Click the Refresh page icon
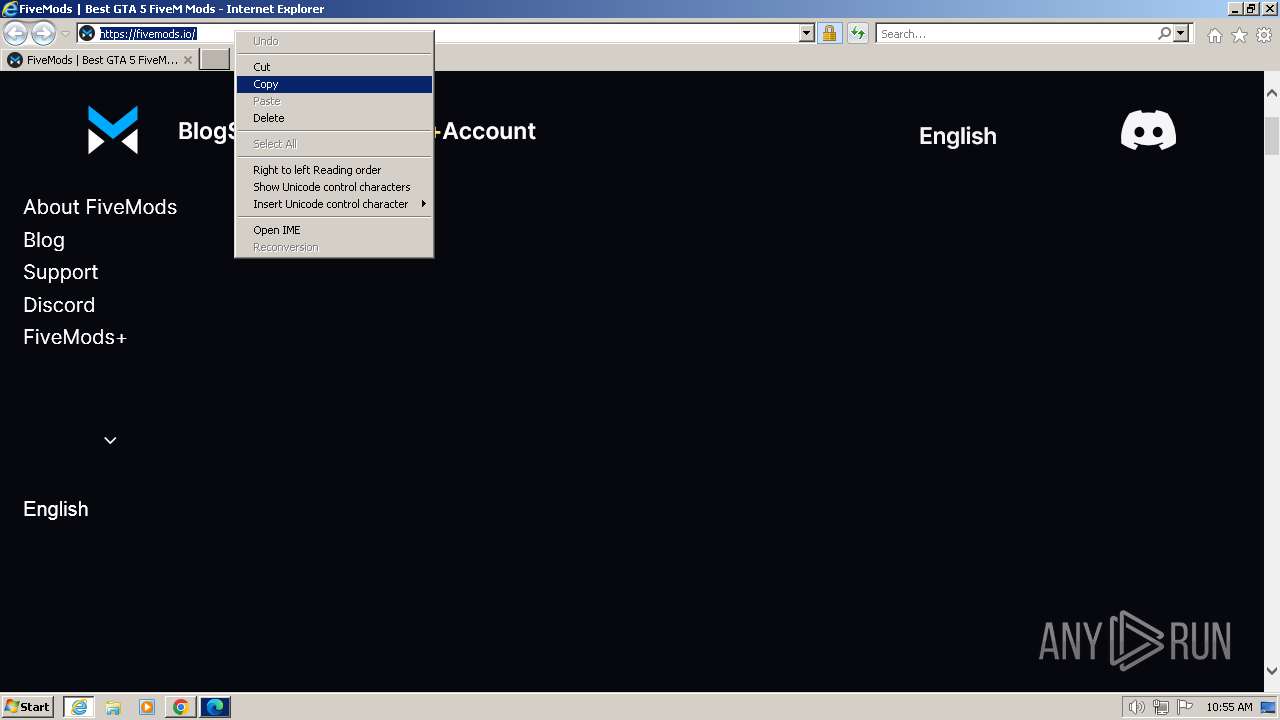This screenshot has width=1280, height=720. coord(857,34)
